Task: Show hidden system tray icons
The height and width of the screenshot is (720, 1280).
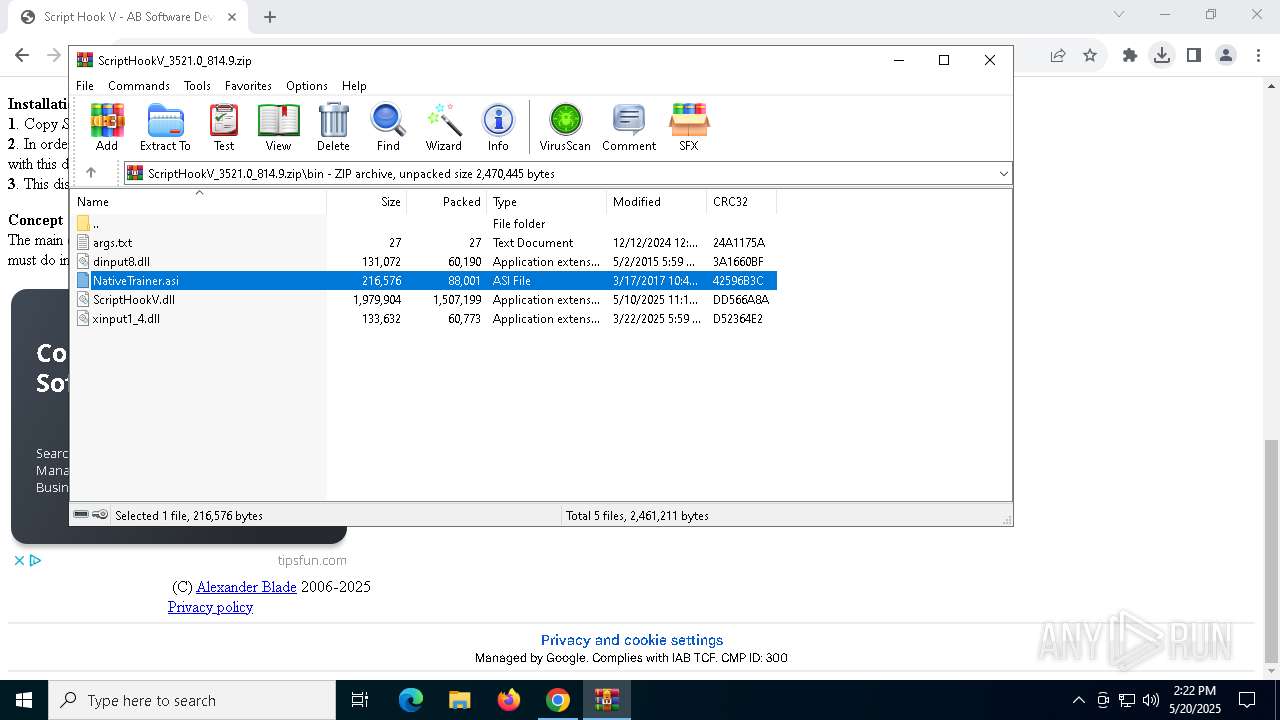Action: (1078, 700)
